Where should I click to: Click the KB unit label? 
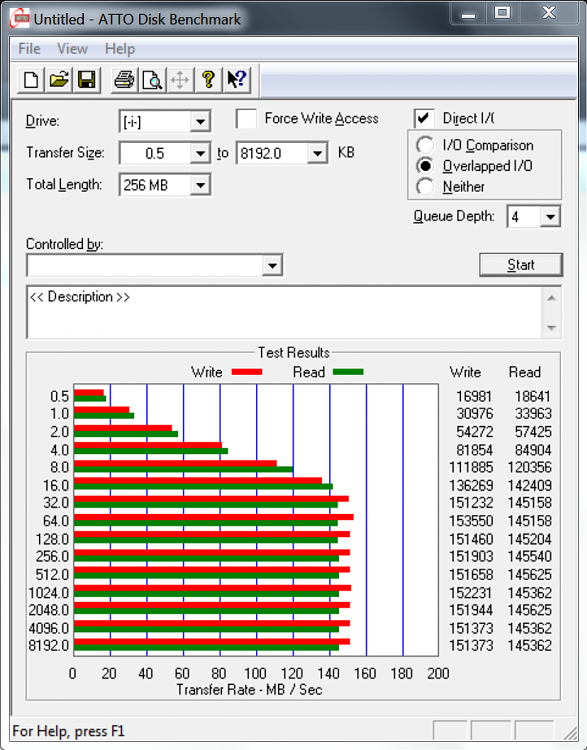[346, 153]
